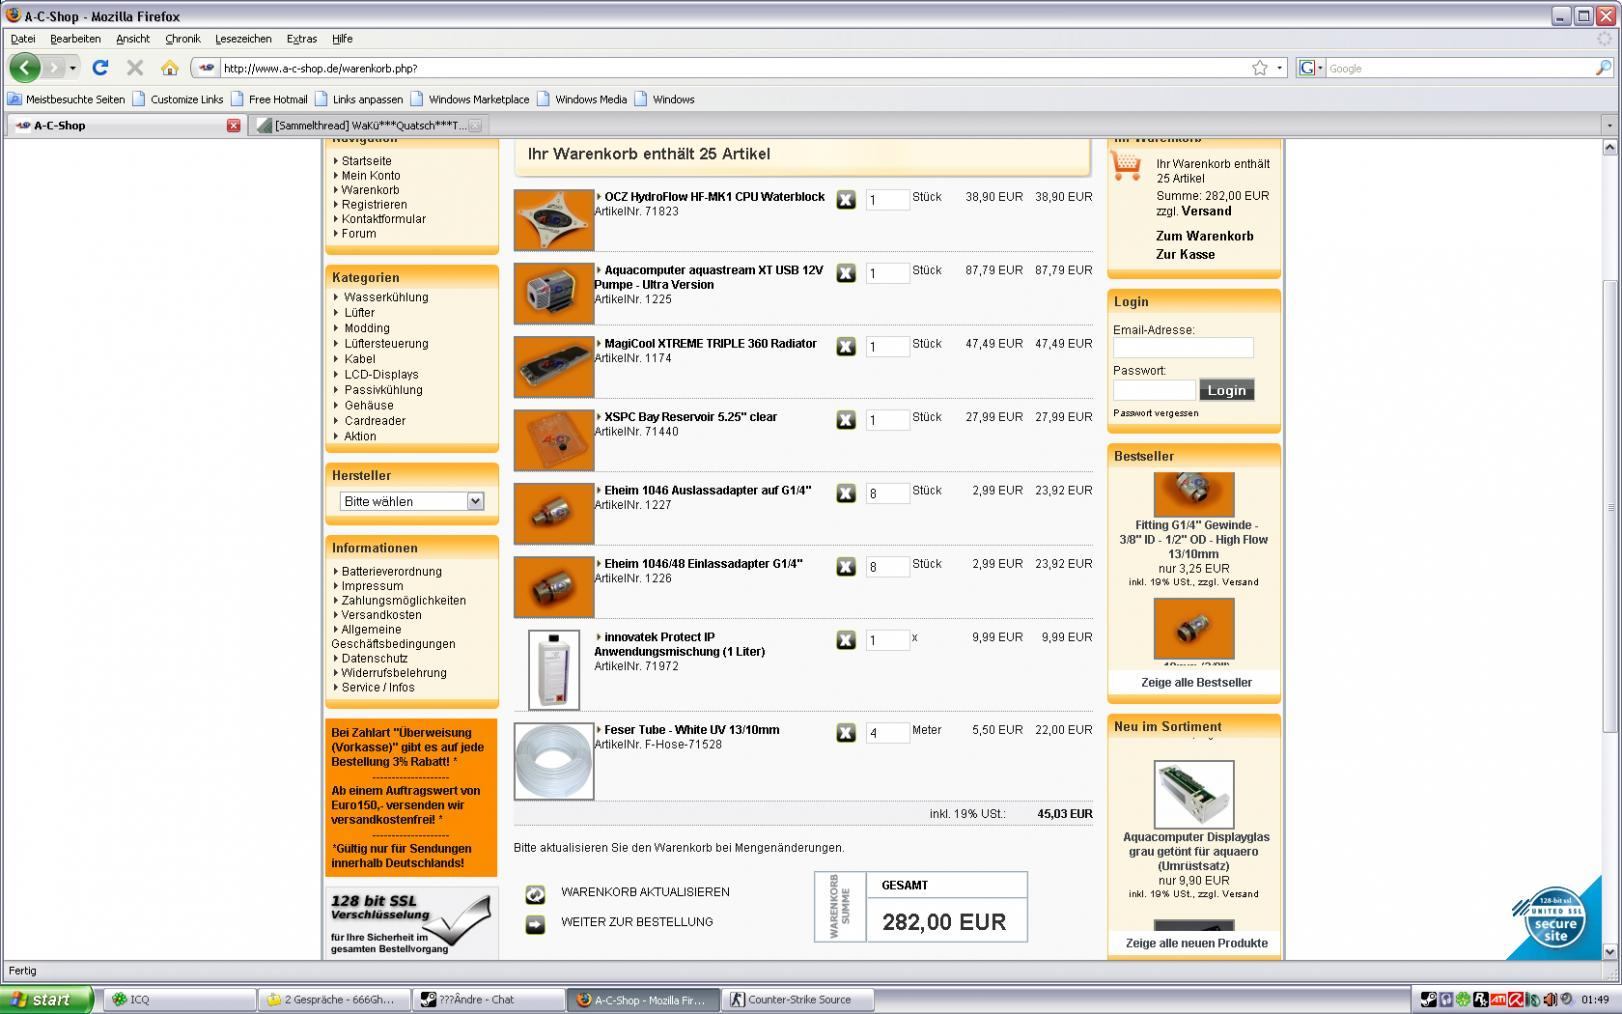Remove innovatek Protect IP from cart
Screen dimensions: 1622x1014
pos(846,640)
